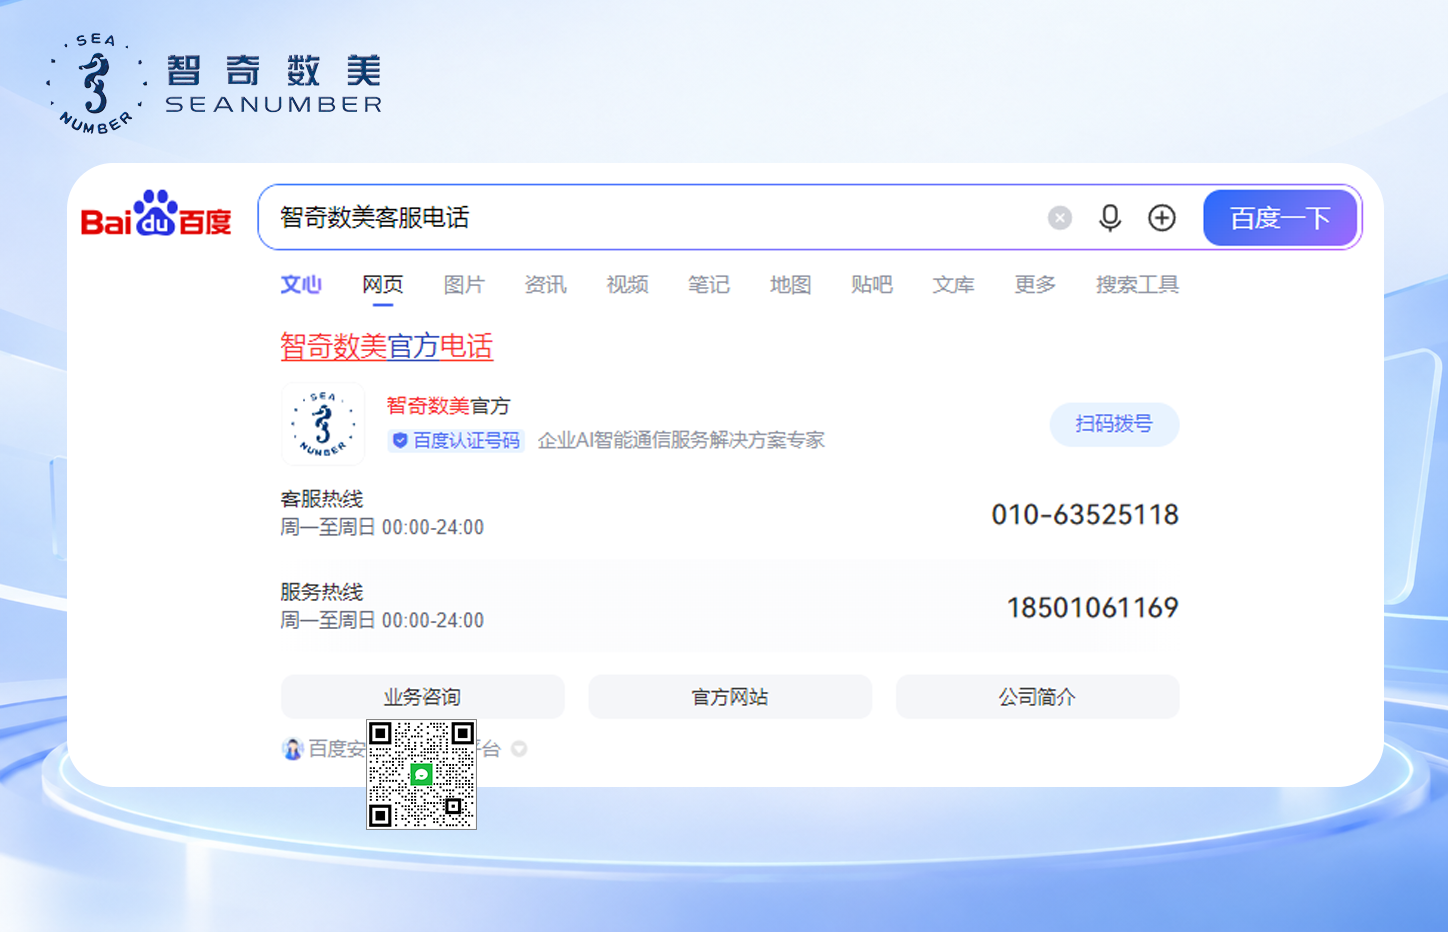Open 搜索工具 options
This screenshot has width=1448, height=932.
pyautogui.click(x=1138, y=285)
